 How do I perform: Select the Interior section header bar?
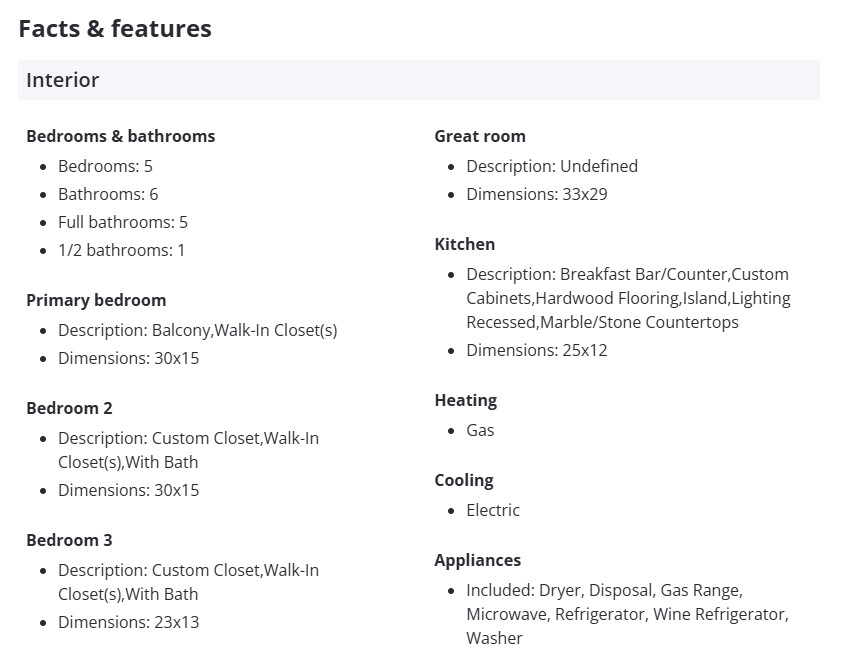tap(418, 80)
